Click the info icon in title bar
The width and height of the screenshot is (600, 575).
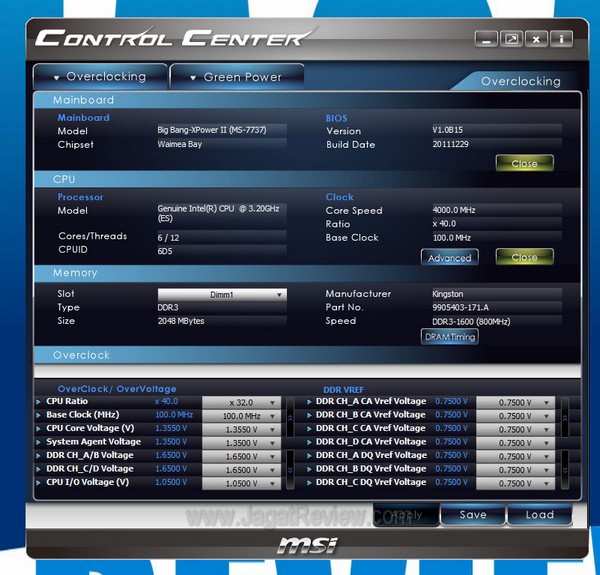pyautogui.click(x=561, y=39)
